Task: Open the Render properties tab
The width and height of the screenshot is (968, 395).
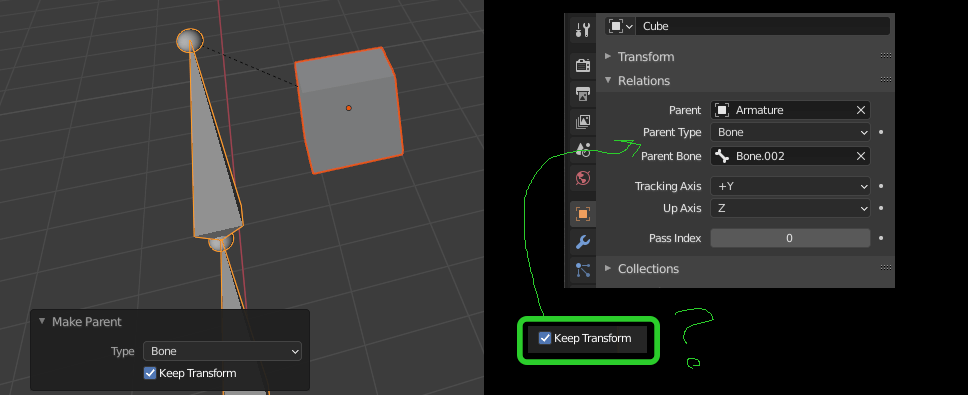Action: coord(583,65)
